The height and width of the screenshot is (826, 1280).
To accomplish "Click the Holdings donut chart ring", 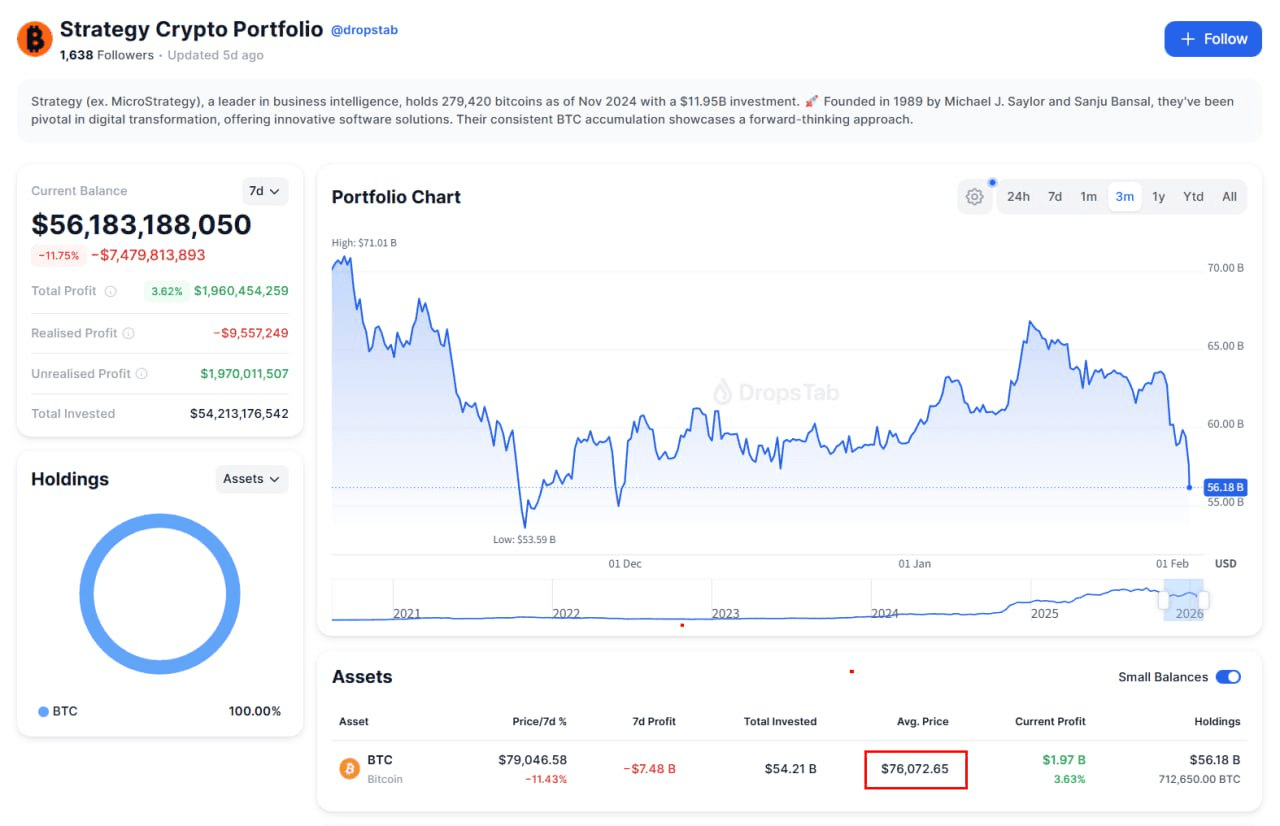I will [160, 521].
